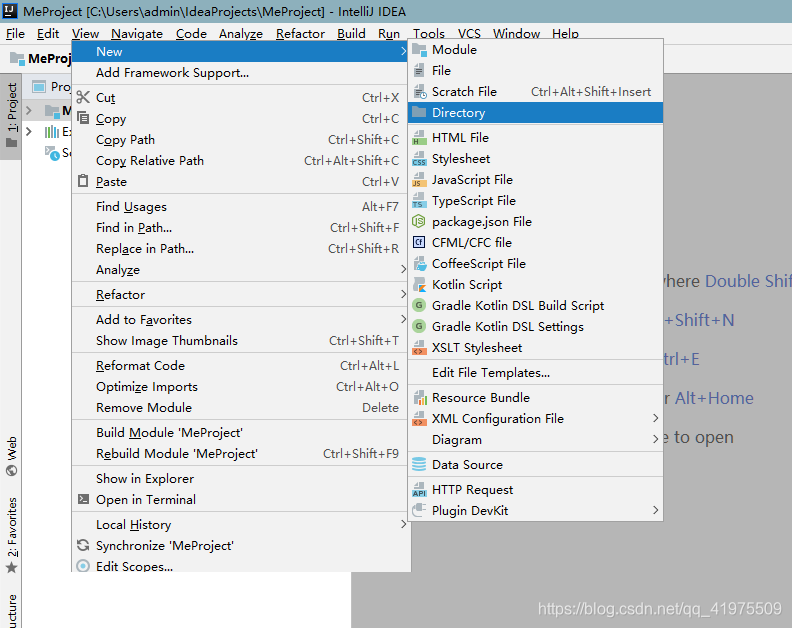This screenshot has height=628, width=792.
Task: Click the Kotlin Script icon
Action: (419, 285)
